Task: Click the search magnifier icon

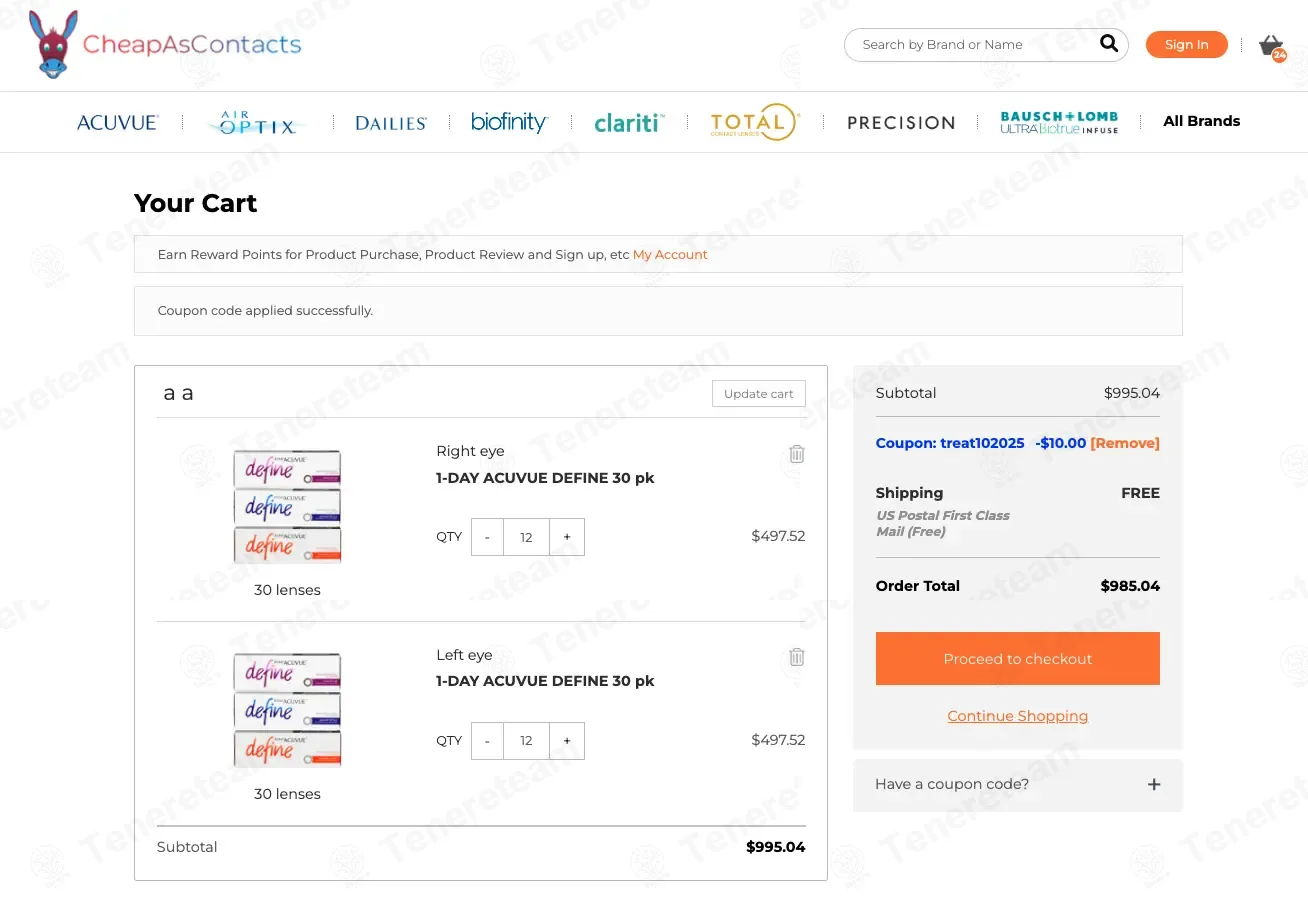Action: (1108, 44)
